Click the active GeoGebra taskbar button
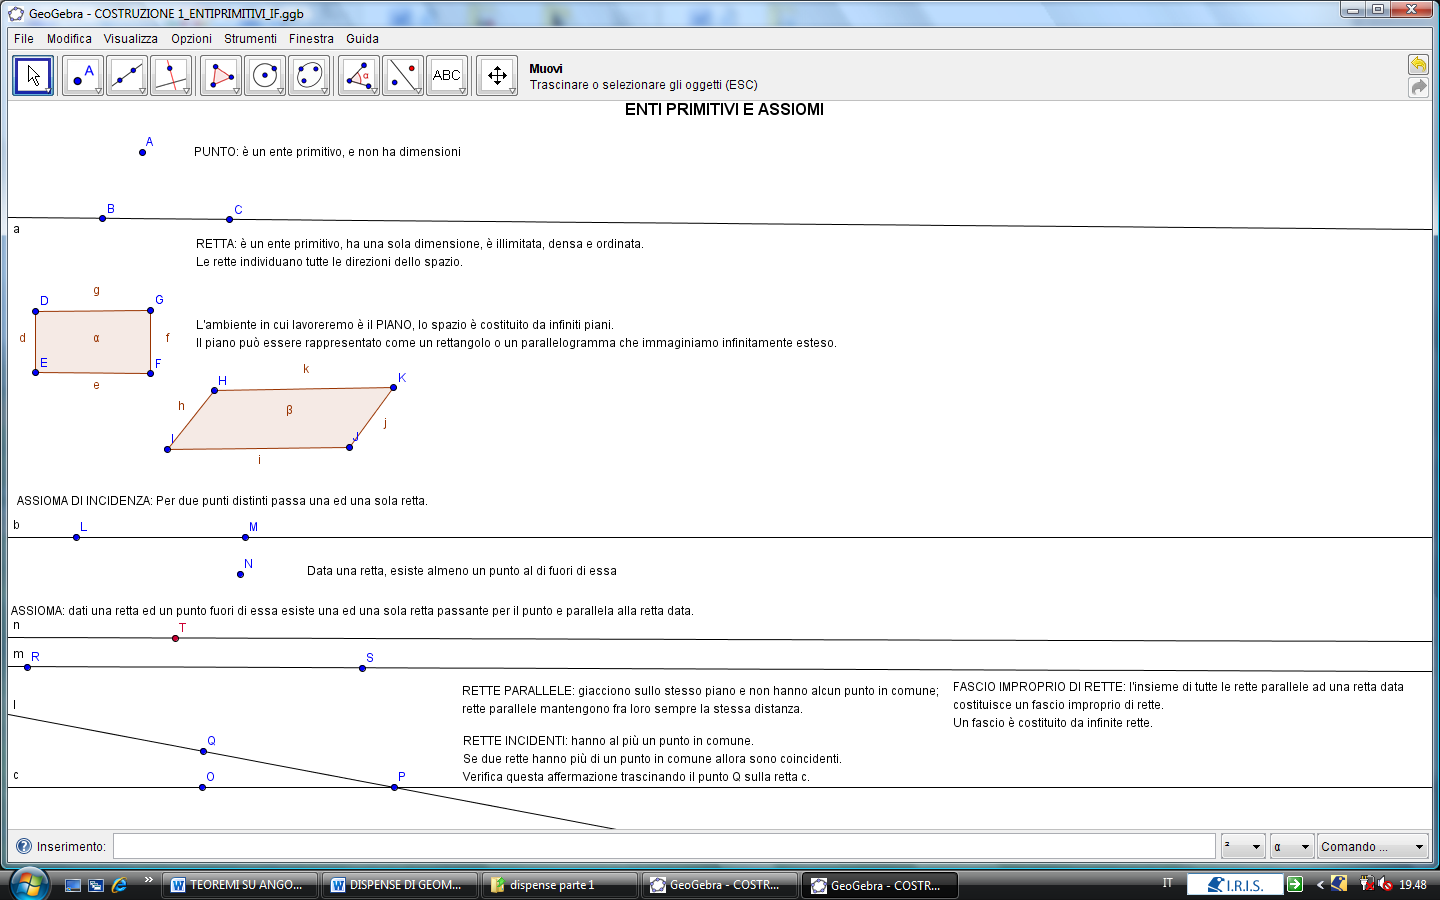The height and width of the screenshot is (900, 1440). 879,885
